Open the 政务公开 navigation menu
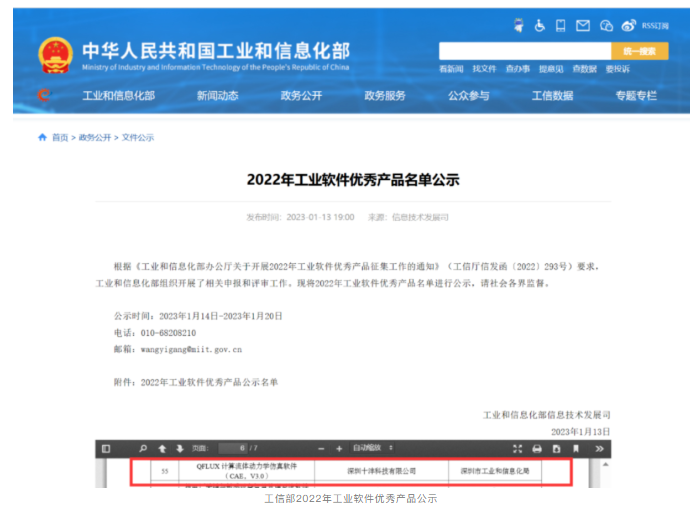Image resolution: width=695 pixels, height=516 pixels. (x=301, y=96)
